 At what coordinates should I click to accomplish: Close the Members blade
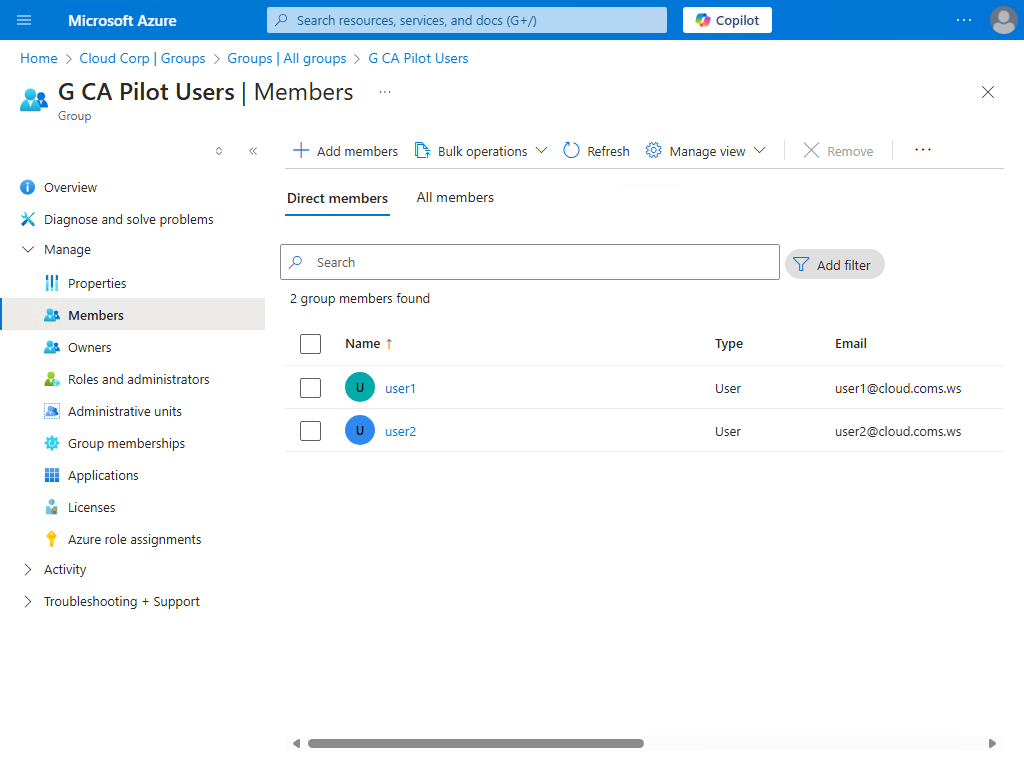click(x=987, y=92)
